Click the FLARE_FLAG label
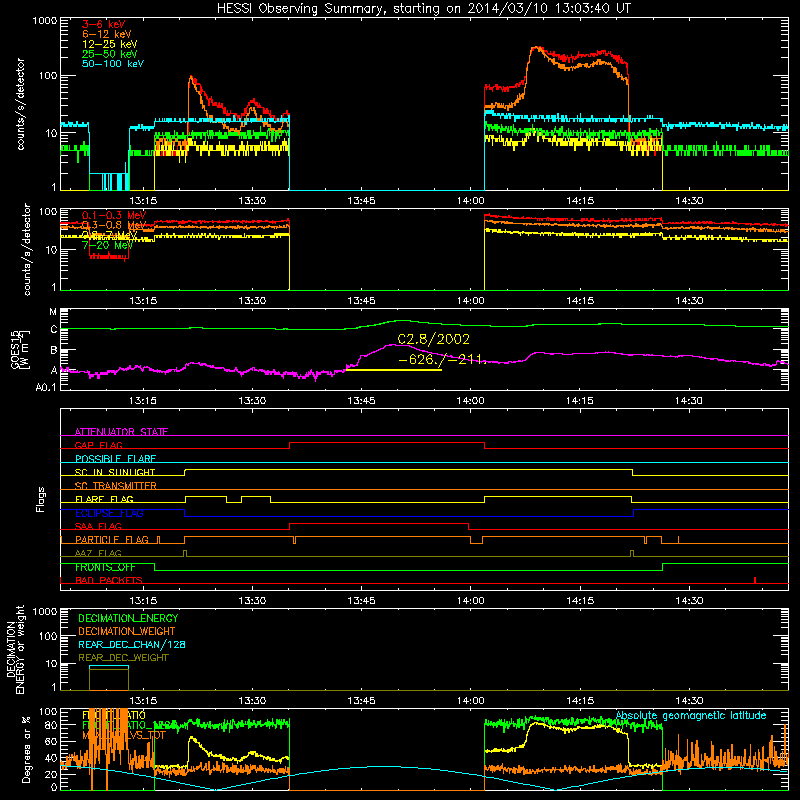Viewport: 800px width, 800px height. click(x=104, y=499)
